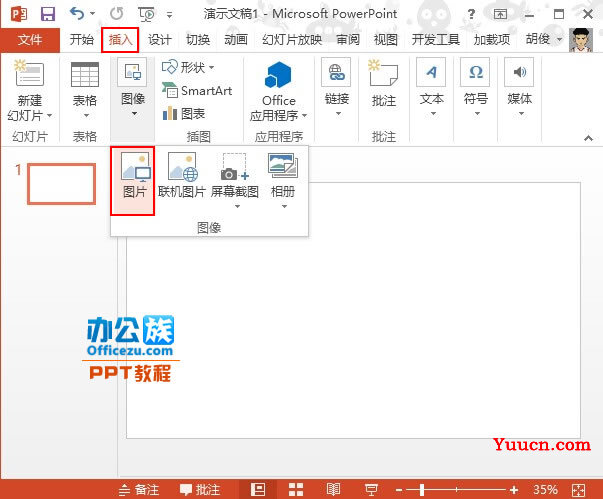Click the PowerPoint app icon
Image resolution: width=603 pixels, height=499 pixels.
pos(18,14)
